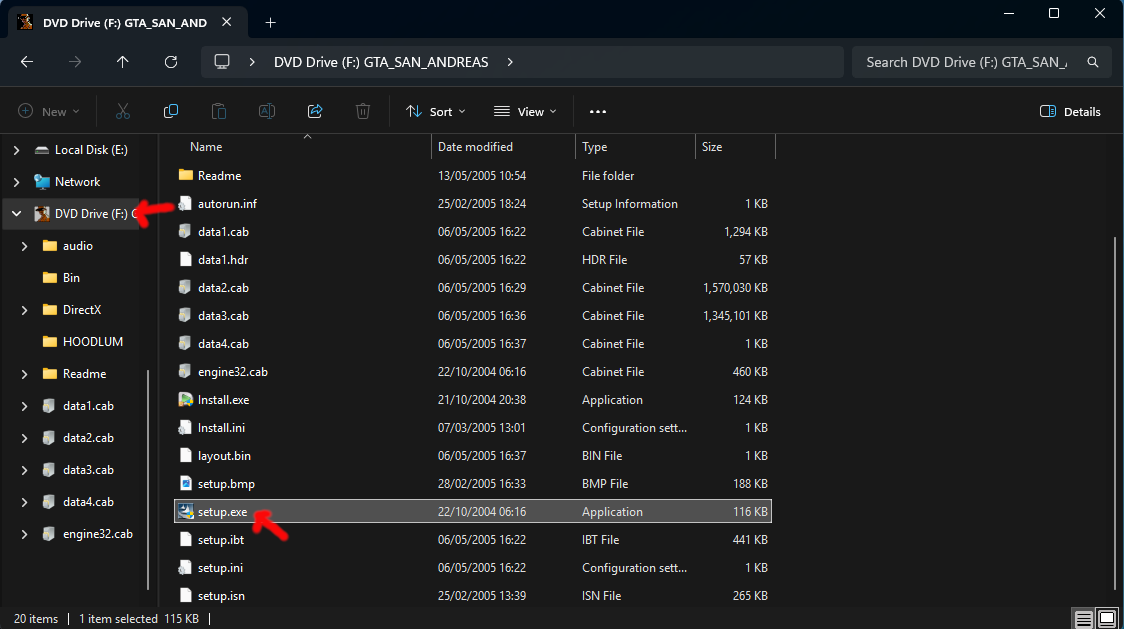Click the chevron before DVD Drive in address bar

[x=252, y=62]
